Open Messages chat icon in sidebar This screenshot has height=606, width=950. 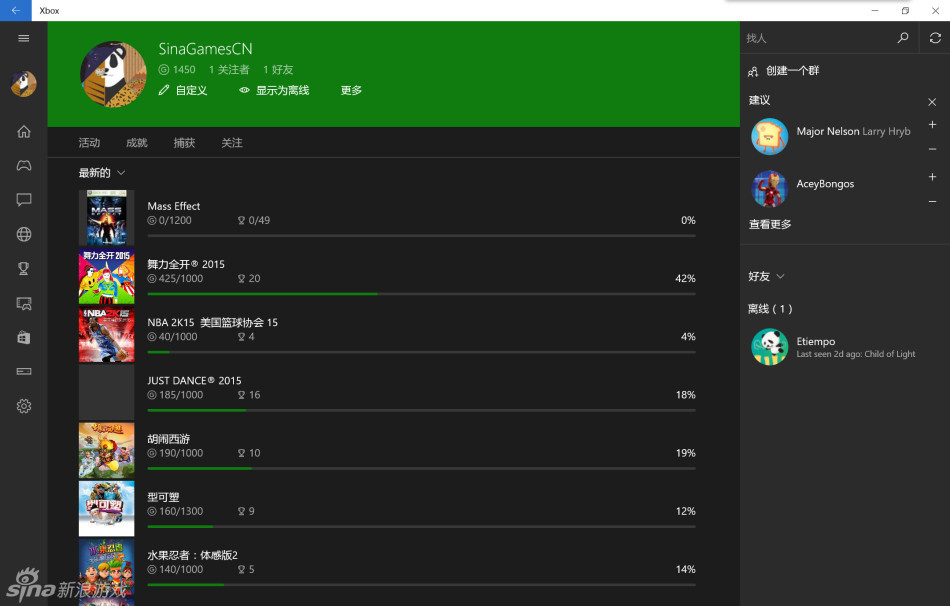24,200
